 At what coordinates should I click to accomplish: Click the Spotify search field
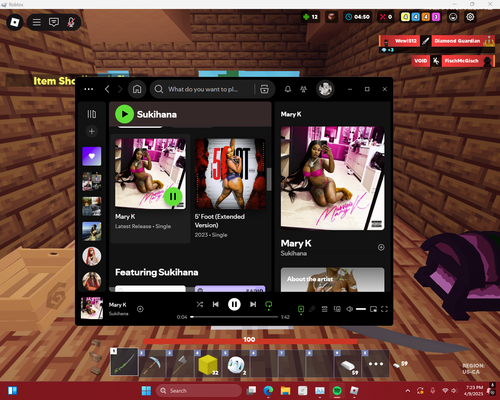click(203, 89)
